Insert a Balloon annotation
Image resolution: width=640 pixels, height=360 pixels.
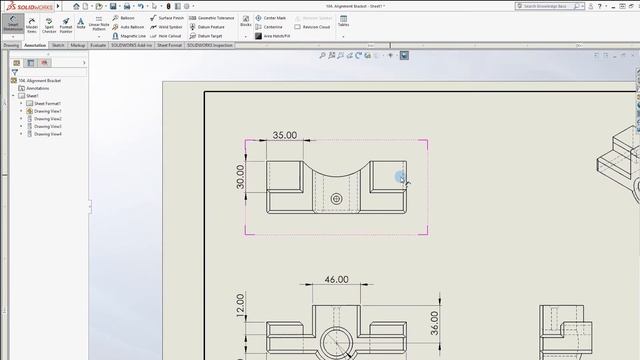click(123, 18)
